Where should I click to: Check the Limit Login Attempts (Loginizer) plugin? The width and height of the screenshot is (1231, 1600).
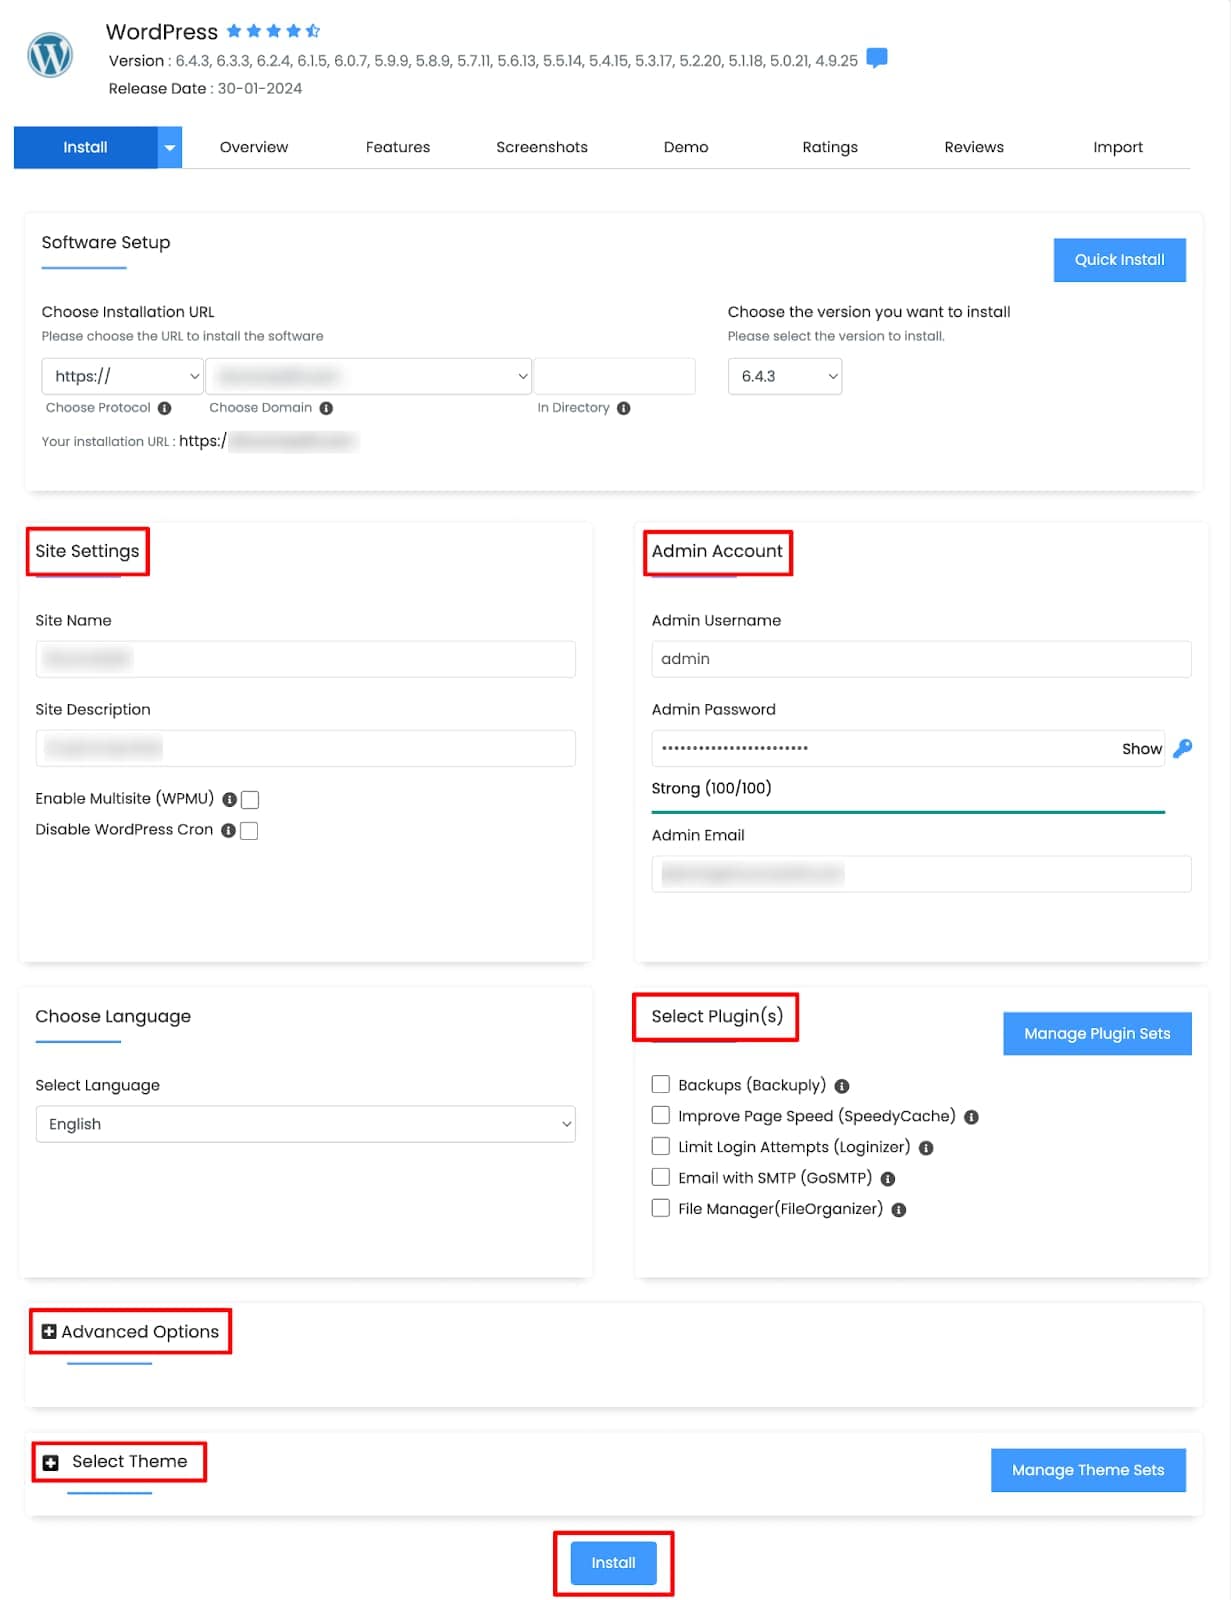click(x=660, y=1146)
